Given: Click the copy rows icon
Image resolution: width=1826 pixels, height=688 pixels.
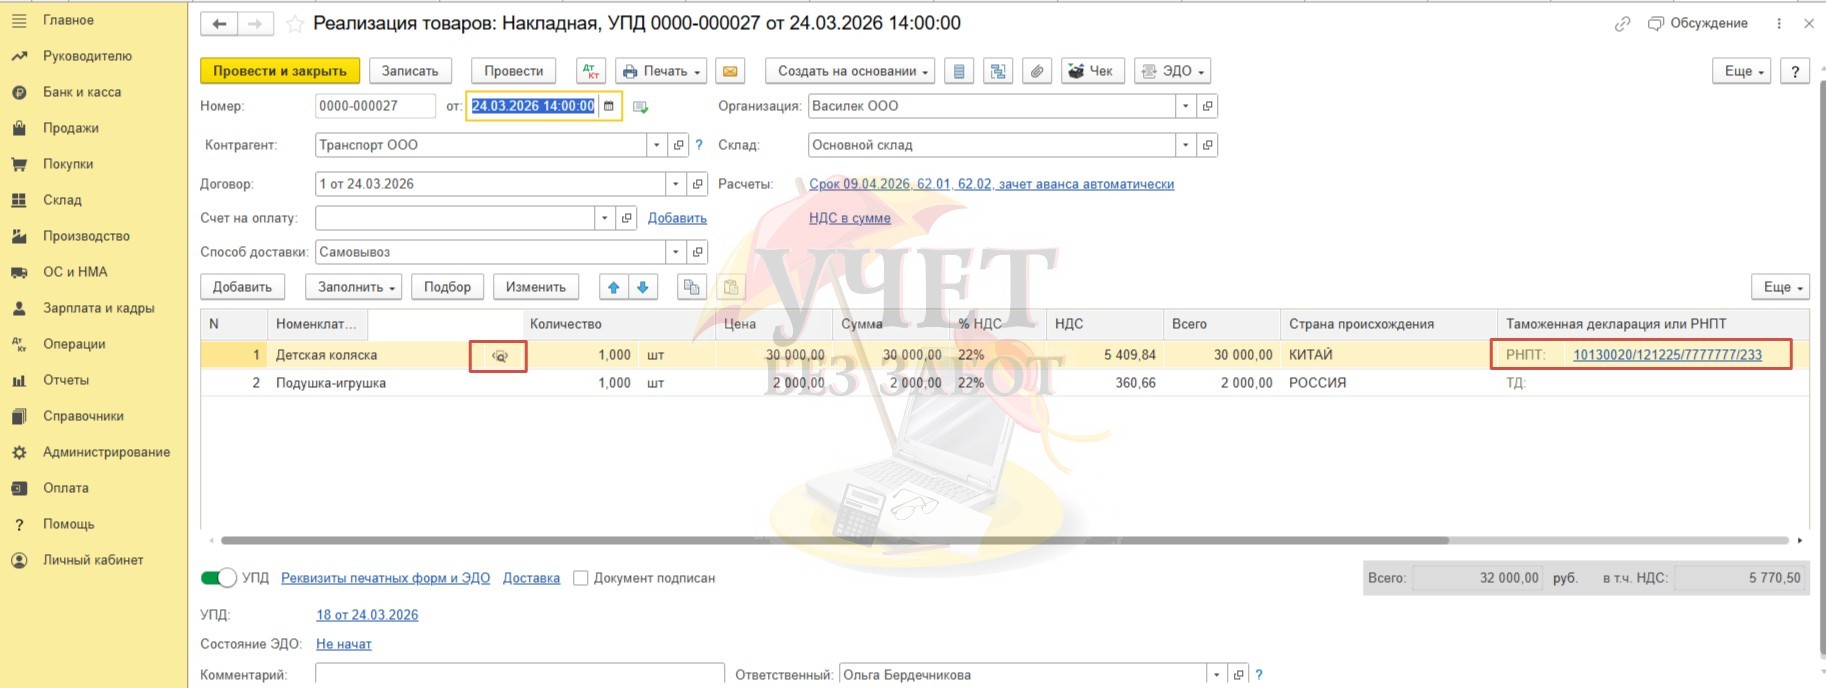Looking at the screenshot, I should pos(691,287).
